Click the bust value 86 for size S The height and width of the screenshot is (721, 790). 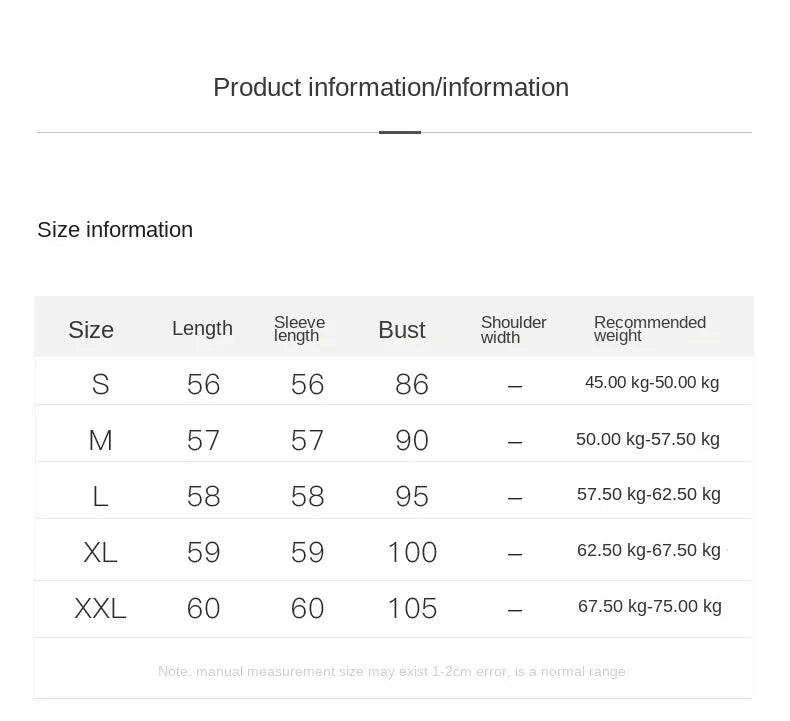(x=412, y=384)
